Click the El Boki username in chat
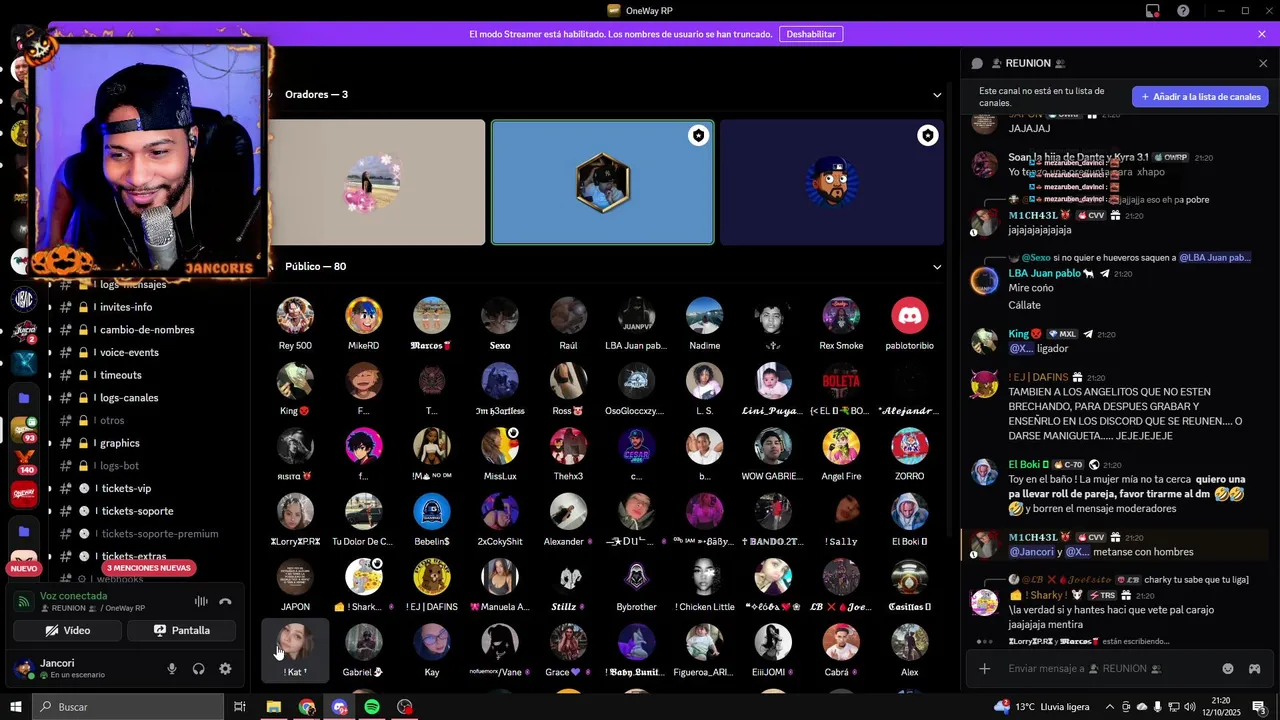This screenshot has height=720, width=1280. tap(1024, 464)
